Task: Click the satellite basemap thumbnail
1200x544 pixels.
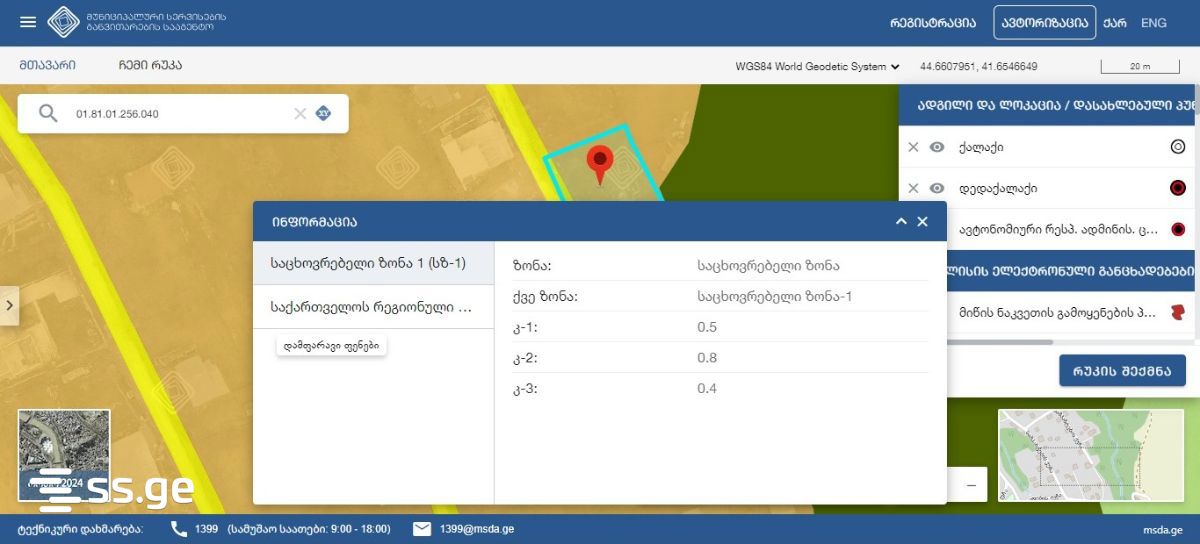Action: pyautogui.click(x=64, y=455)
